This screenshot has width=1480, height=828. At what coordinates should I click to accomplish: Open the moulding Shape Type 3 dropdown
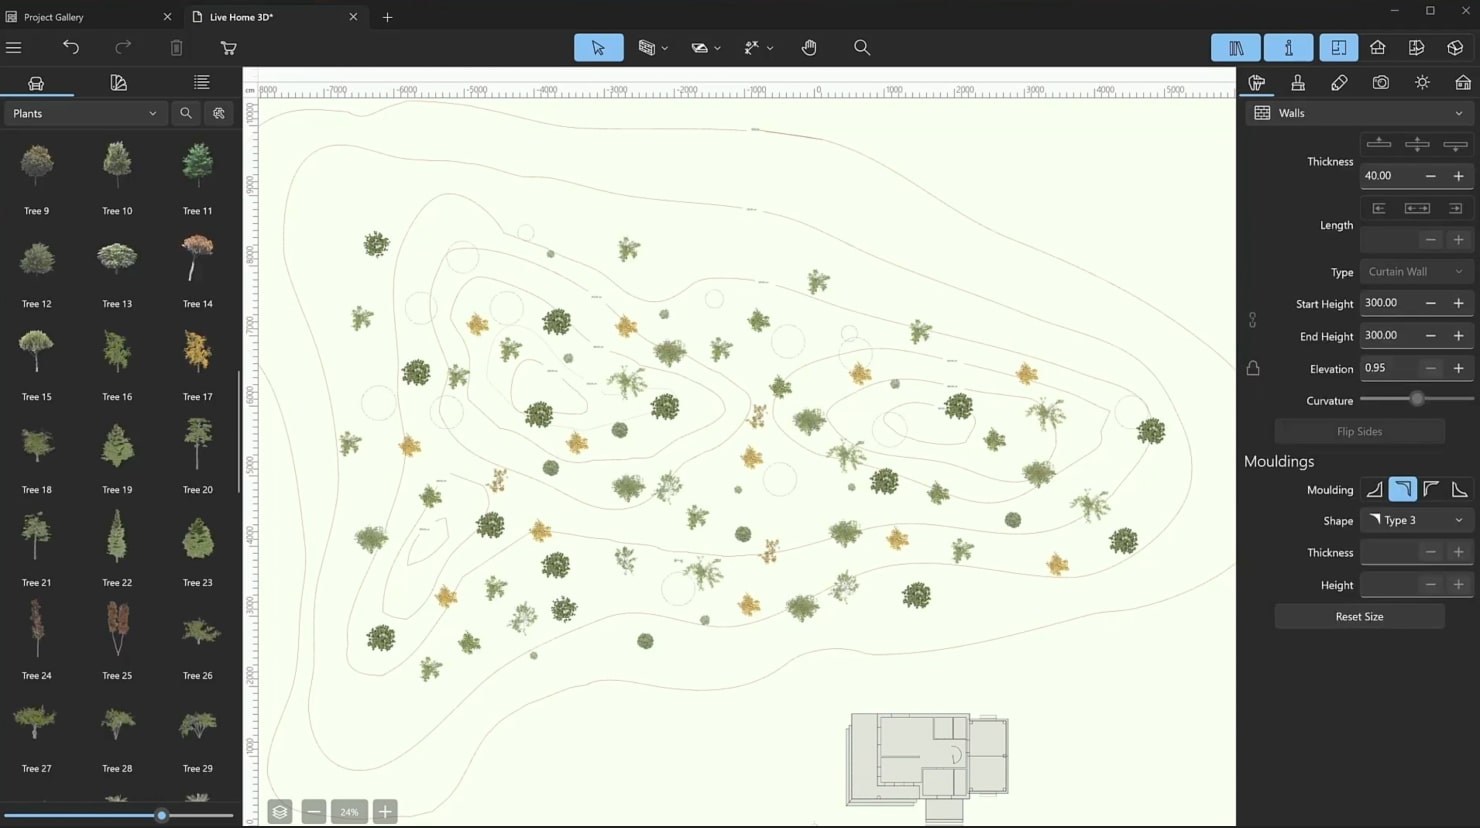point(1416,520)
